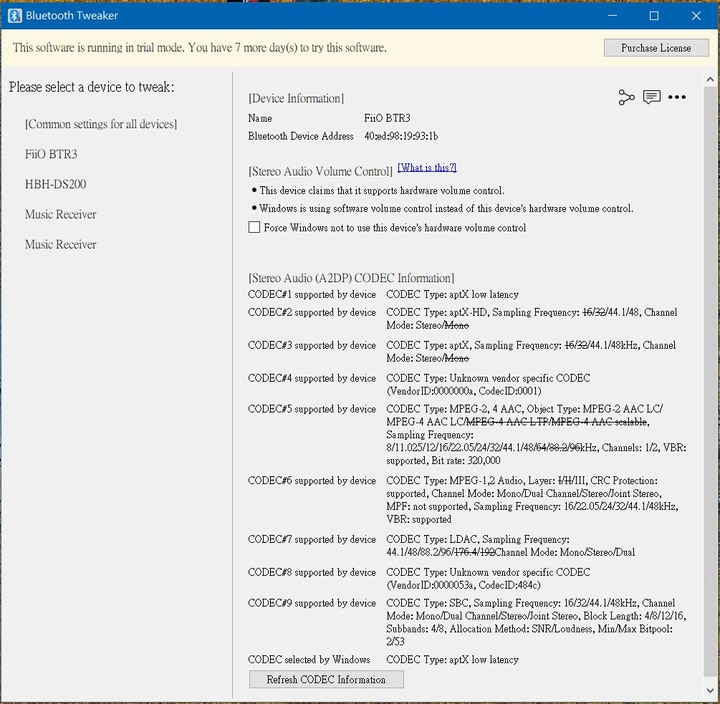Click the 'CODEC#6 supported by device' label
The image size is (720, 704).
click(312, 480)
